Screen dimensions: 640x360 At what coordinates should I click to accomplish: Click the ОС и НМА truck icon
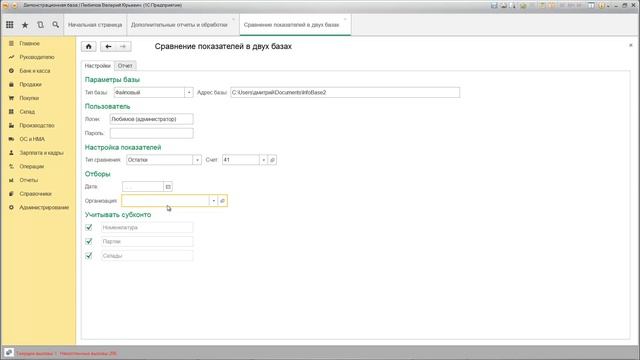tap(11, 139)
